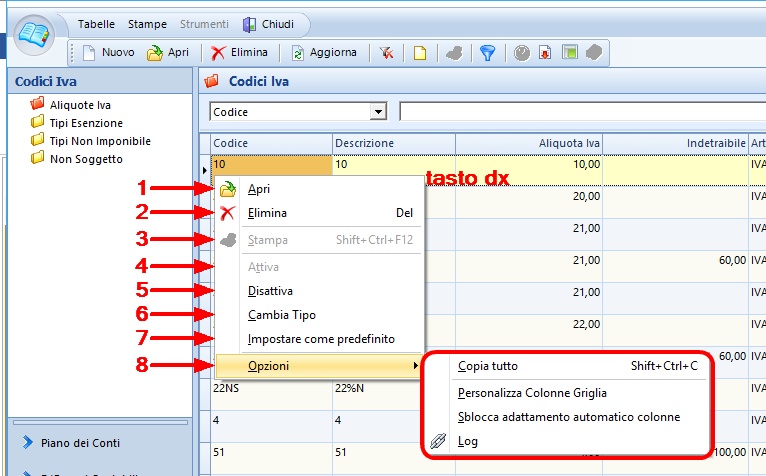
Task: Choose Disattiva from the context menu
Action: (270, 291)
